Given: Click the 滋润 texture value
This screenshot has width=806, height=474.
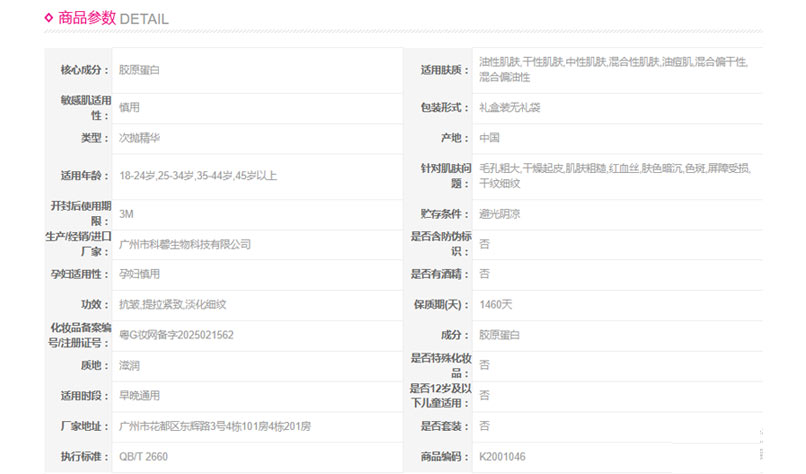Looking at the screenshot, I should 129,366.
